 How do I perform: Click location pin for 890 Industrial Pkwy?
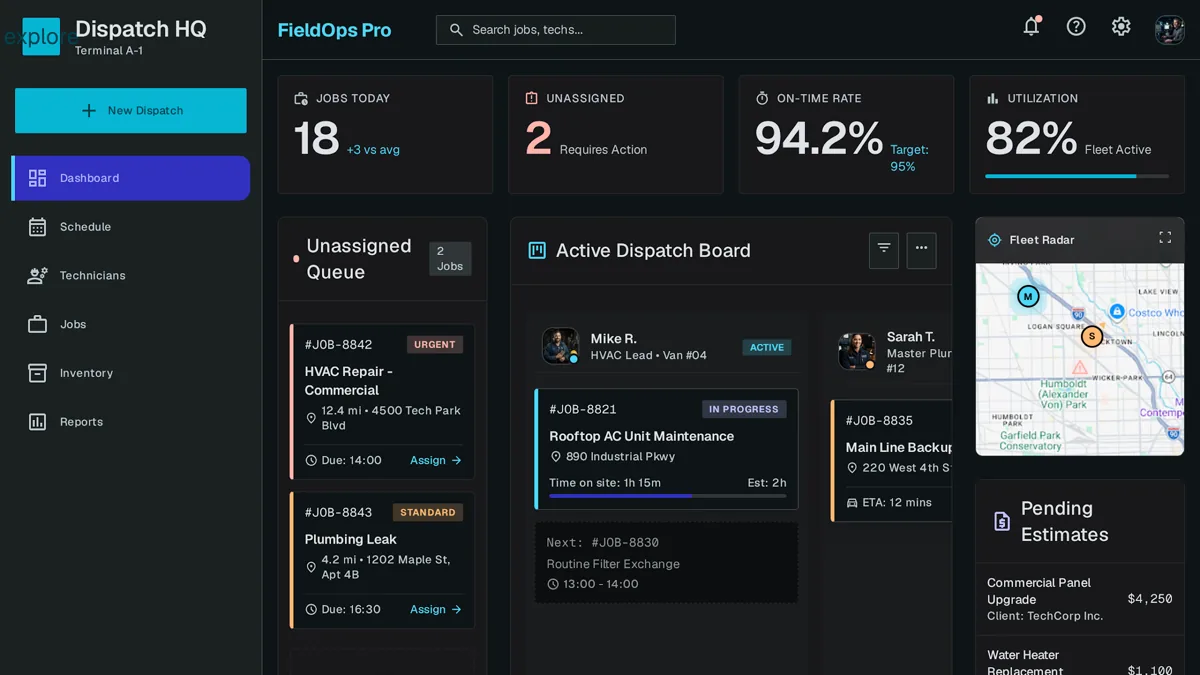pos(556,456)
